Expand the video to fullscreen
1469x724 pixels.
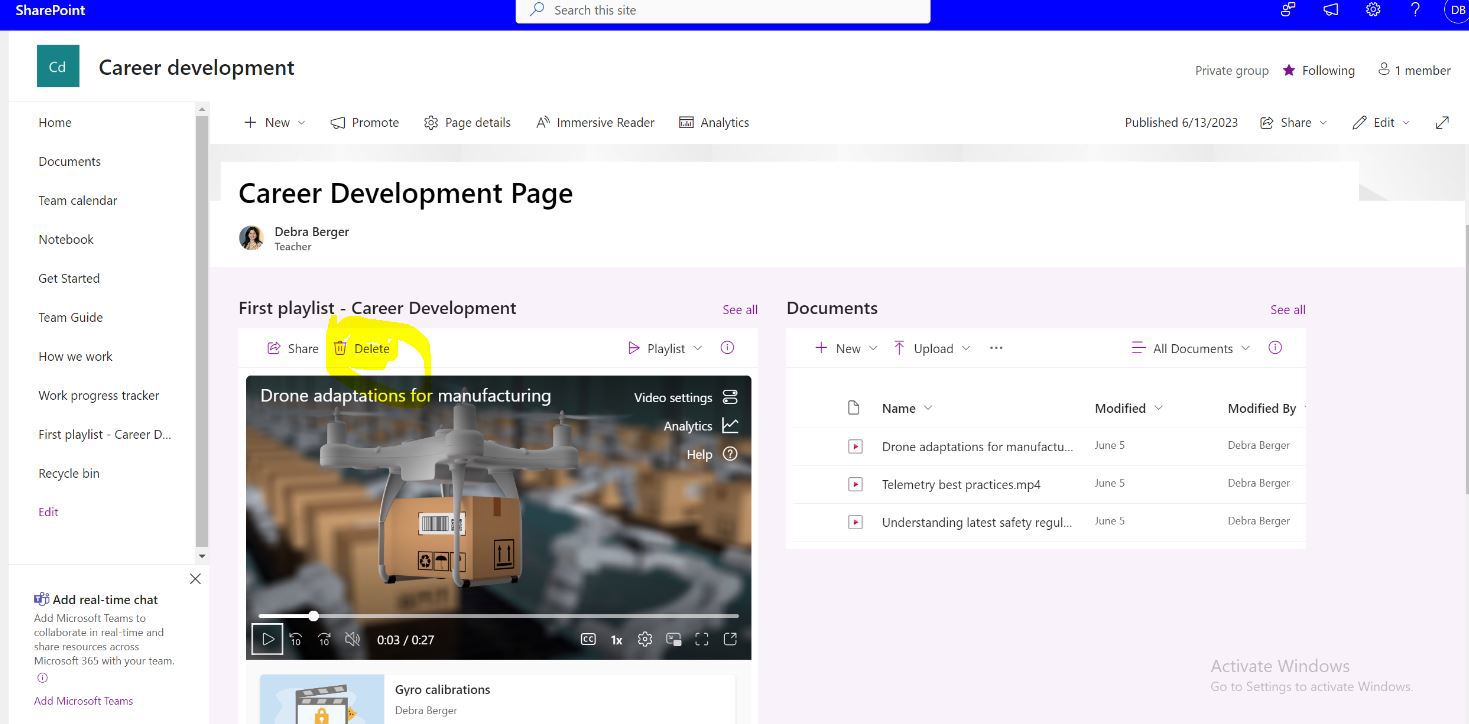pos(701,639)
